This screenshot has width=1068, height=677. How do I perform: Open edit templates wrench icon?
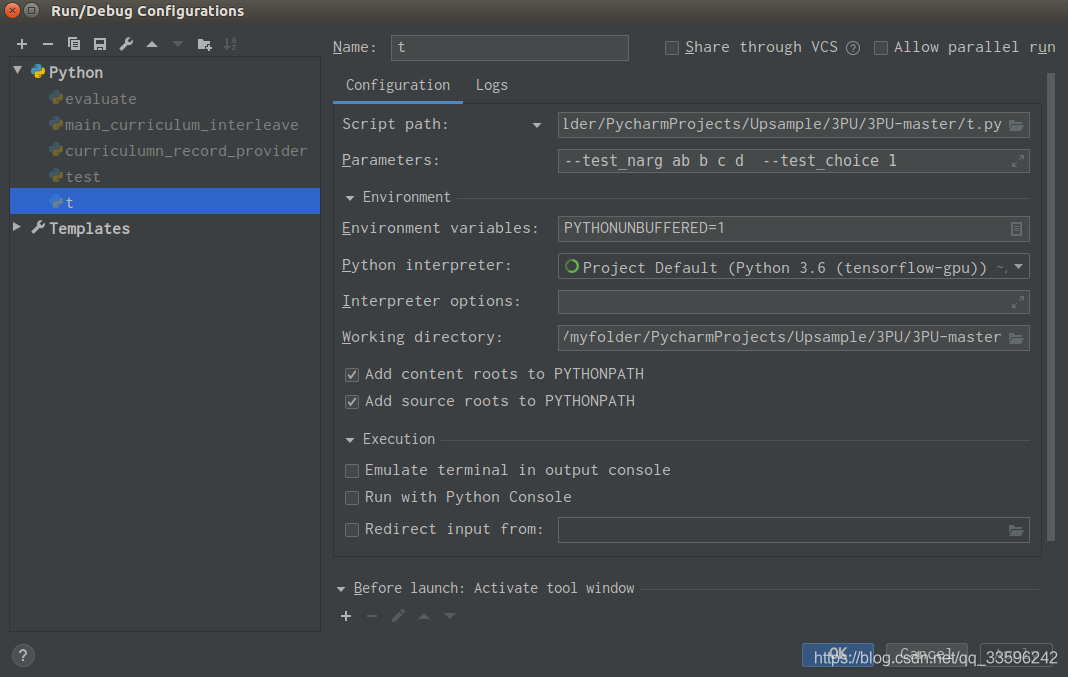click(x=126, y=44)
